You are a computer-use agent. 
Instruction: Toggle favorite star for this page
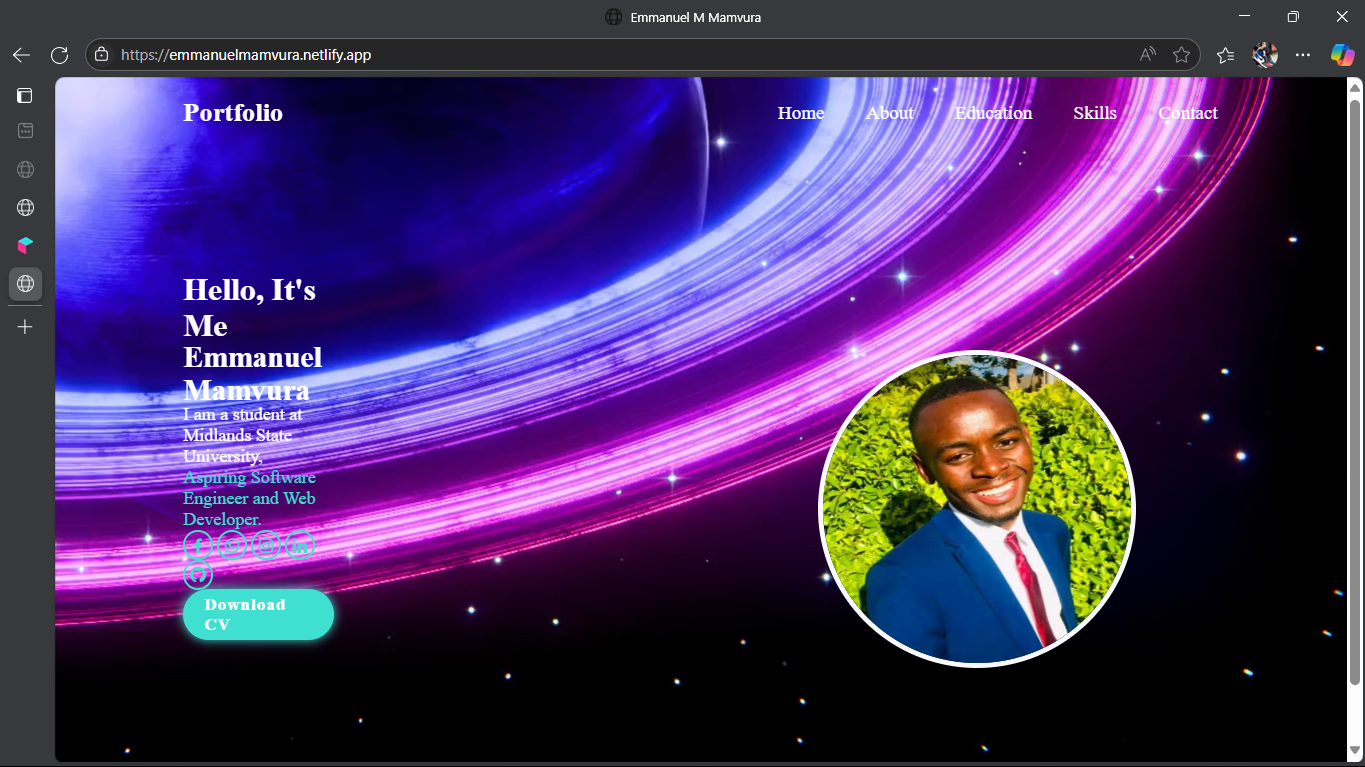tap(1181, 55)
